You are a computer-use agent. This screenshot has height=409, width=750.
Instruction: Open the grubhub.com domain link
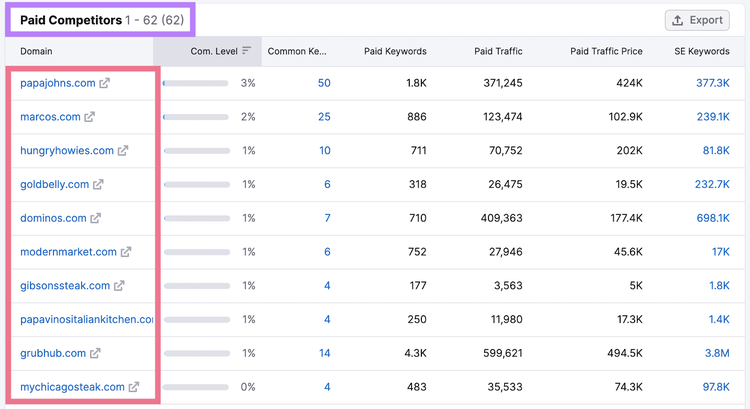[x=53, y=353]
